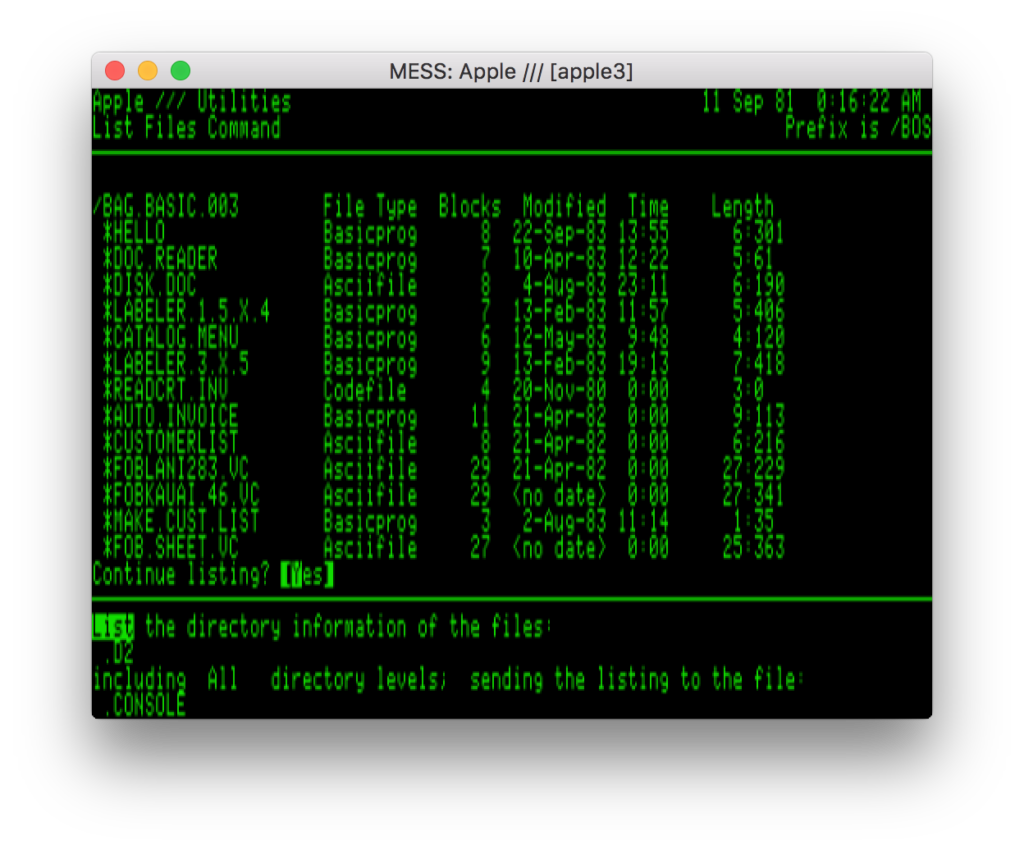This screenshot has width=1024, height=850.
Task: Click the date '11 Sep 81' in header
Action: (x=748, y=102)
